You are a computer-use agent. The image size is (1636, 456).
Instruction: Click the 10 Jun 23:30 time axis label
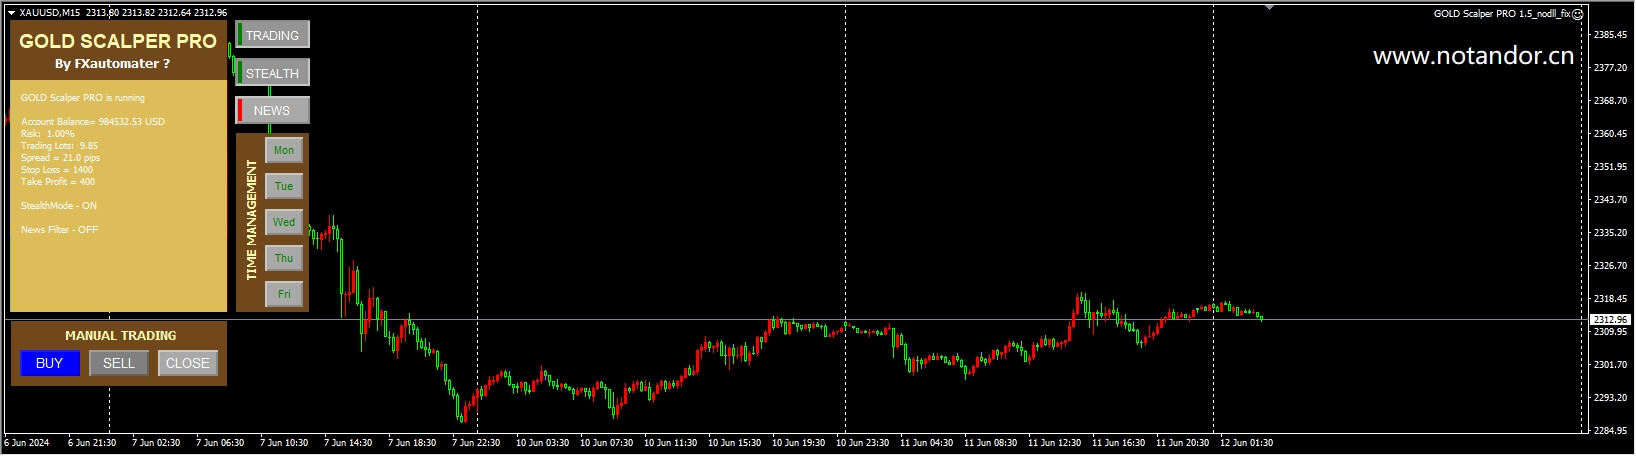862,443
